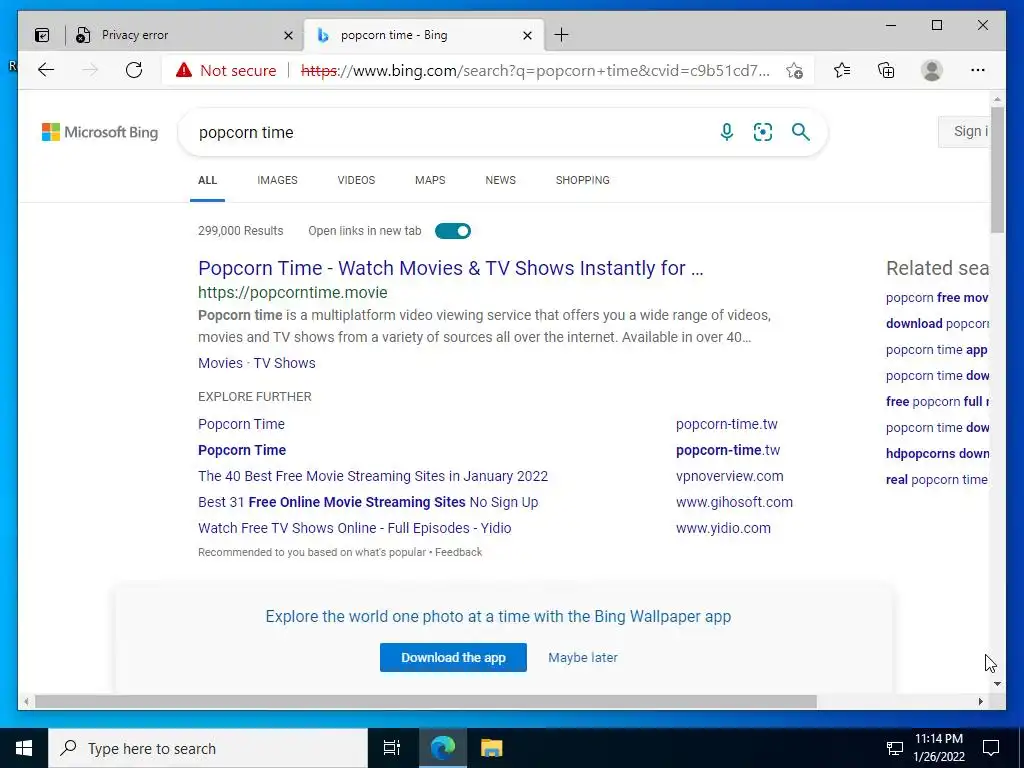Click the Edge icon in taskbar
The image size is (1024, 768).
pos(443,748)
